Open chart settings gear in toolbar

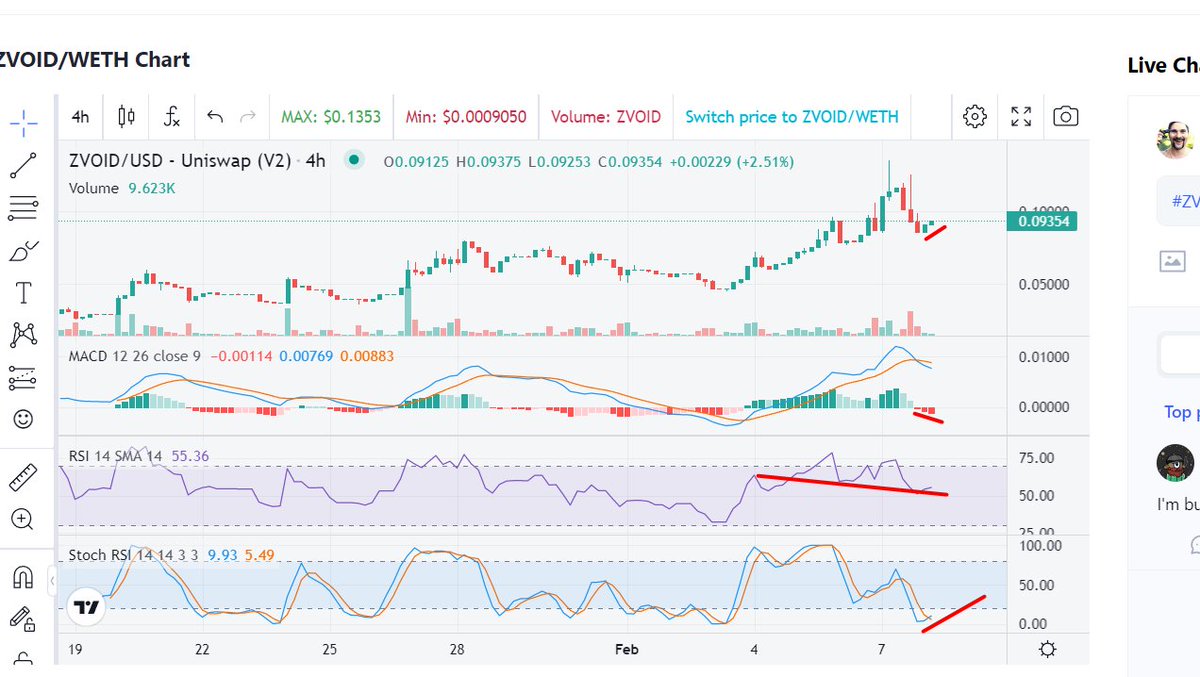point(974,117)
